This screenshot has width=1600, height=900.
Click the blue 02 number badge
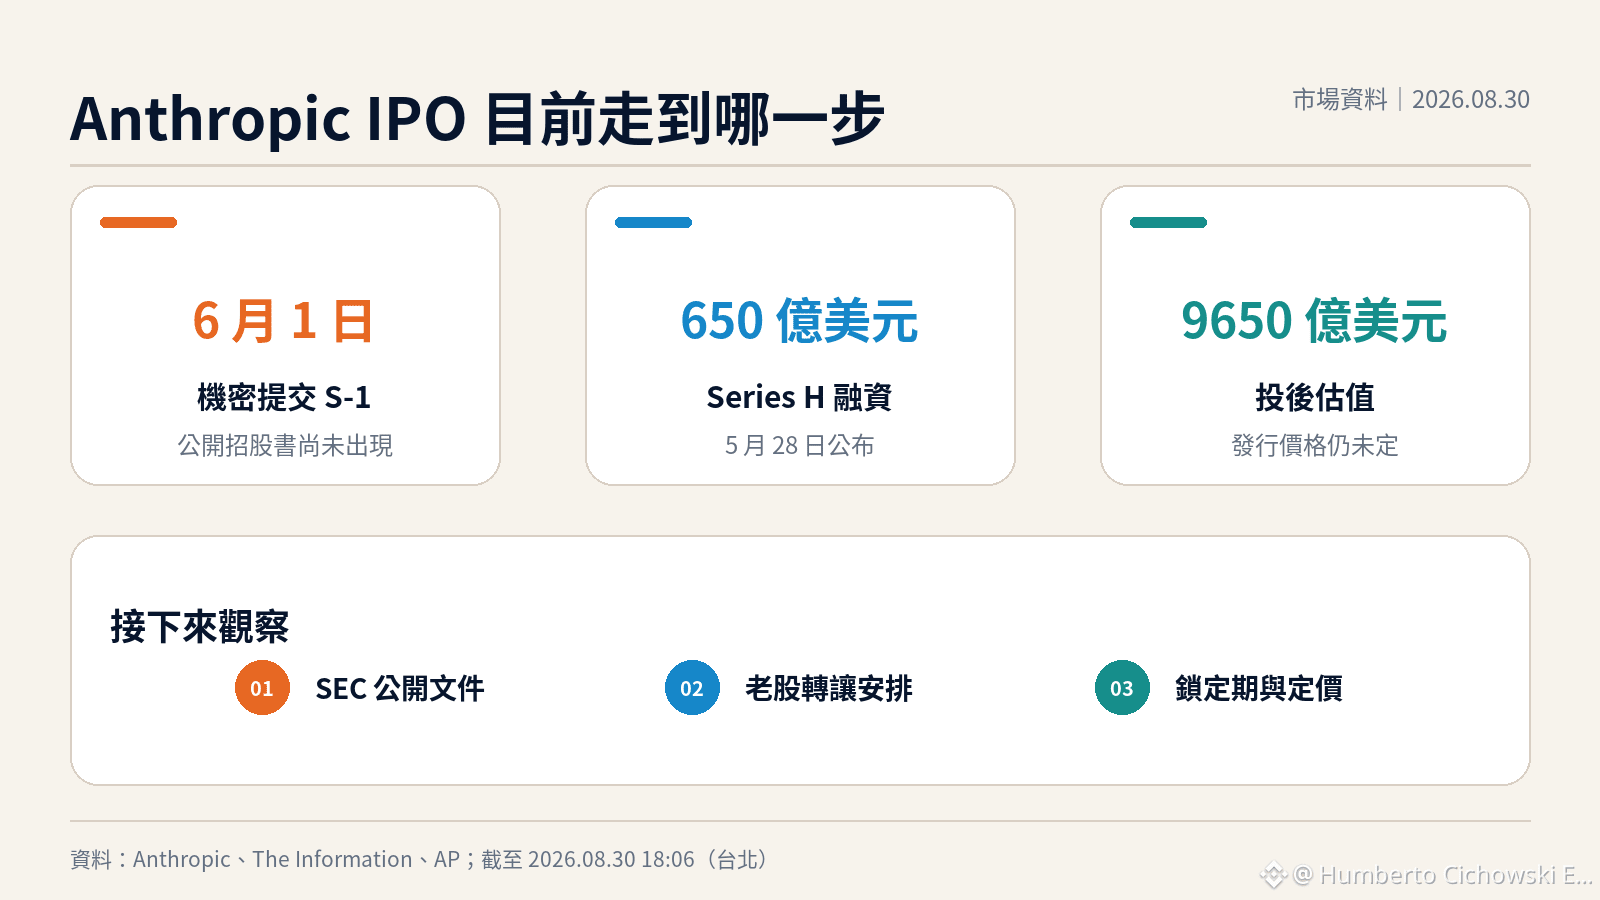pyautogui.click(x=692, y=688)
